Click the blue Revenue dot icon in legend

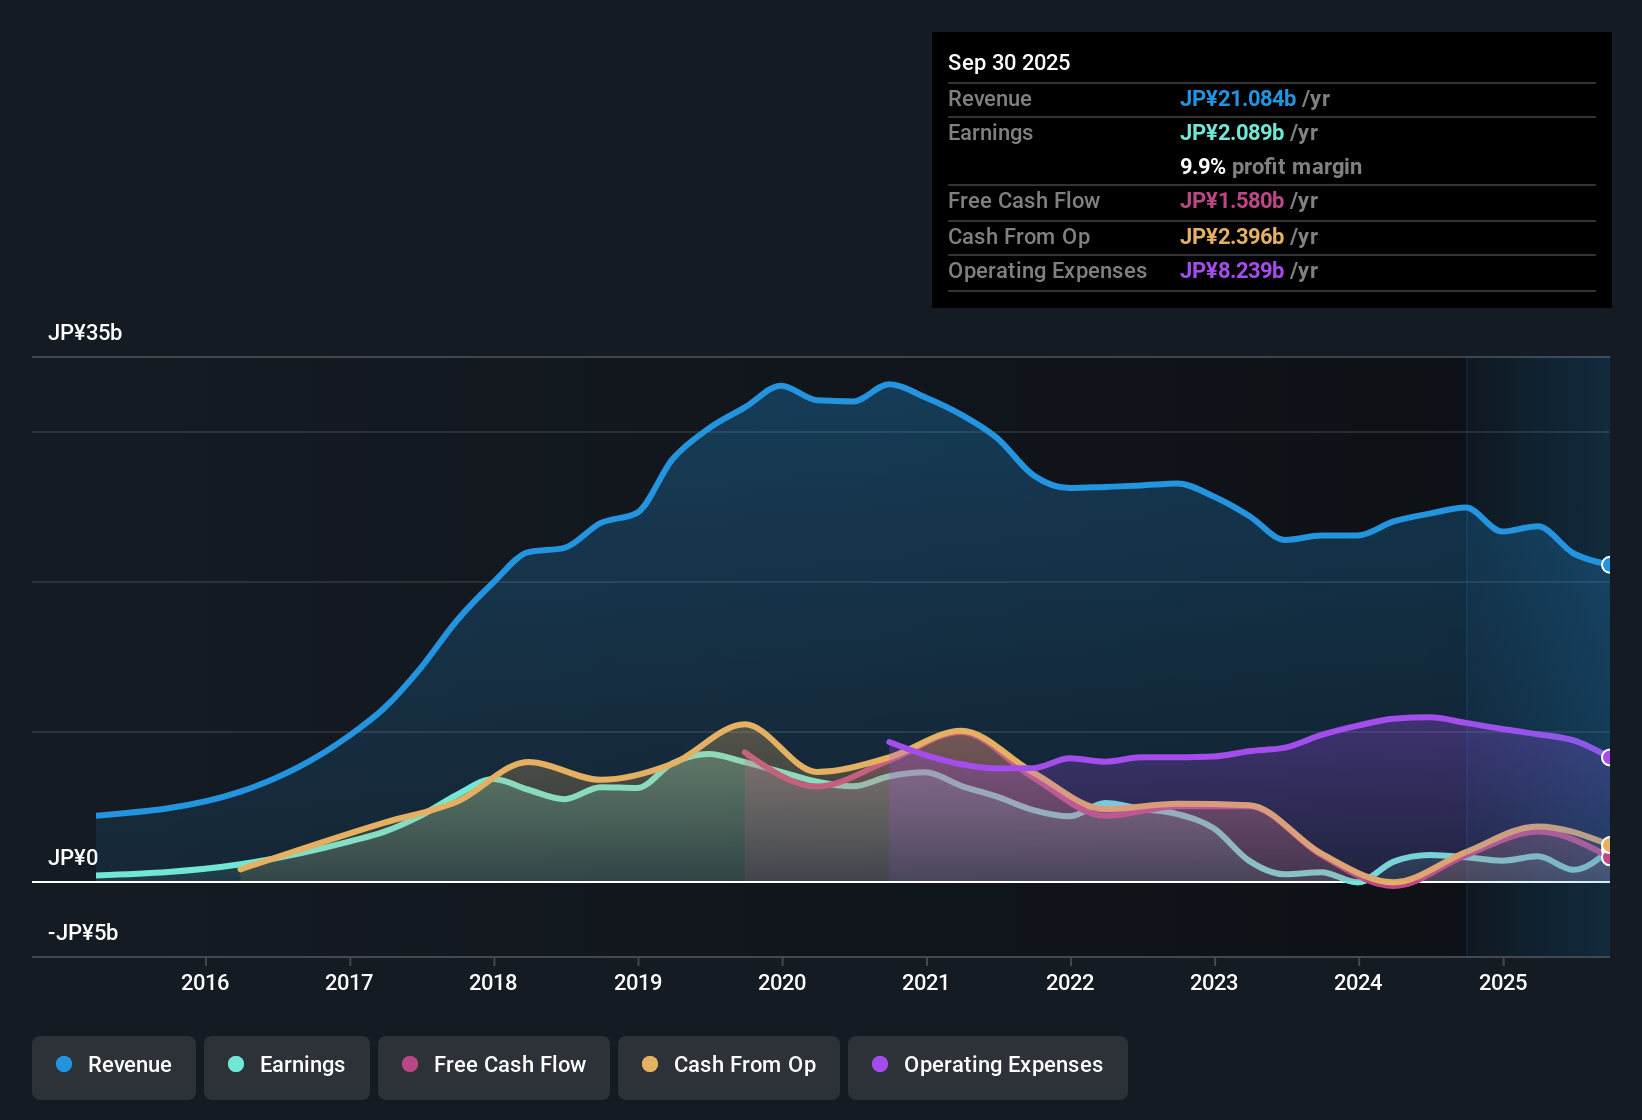click(63, 1065)
